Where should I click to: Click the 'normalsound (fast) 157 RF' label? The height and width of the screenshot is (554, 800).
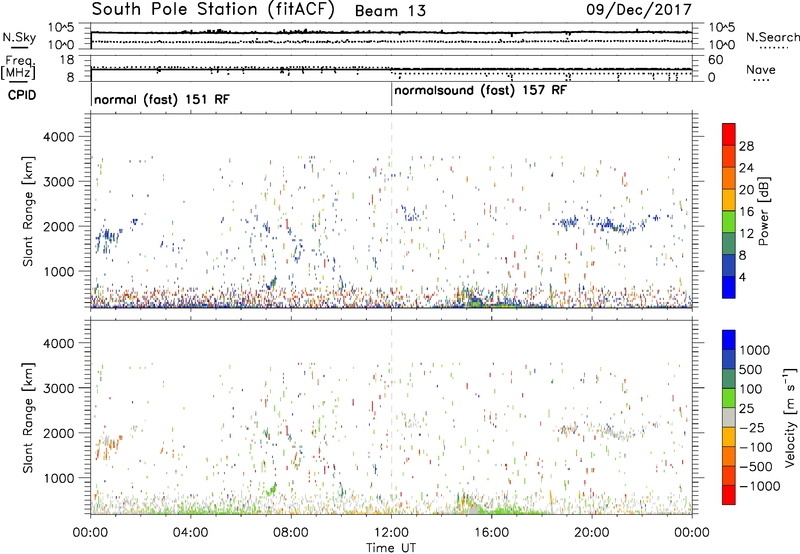click(x=481, y=90)
